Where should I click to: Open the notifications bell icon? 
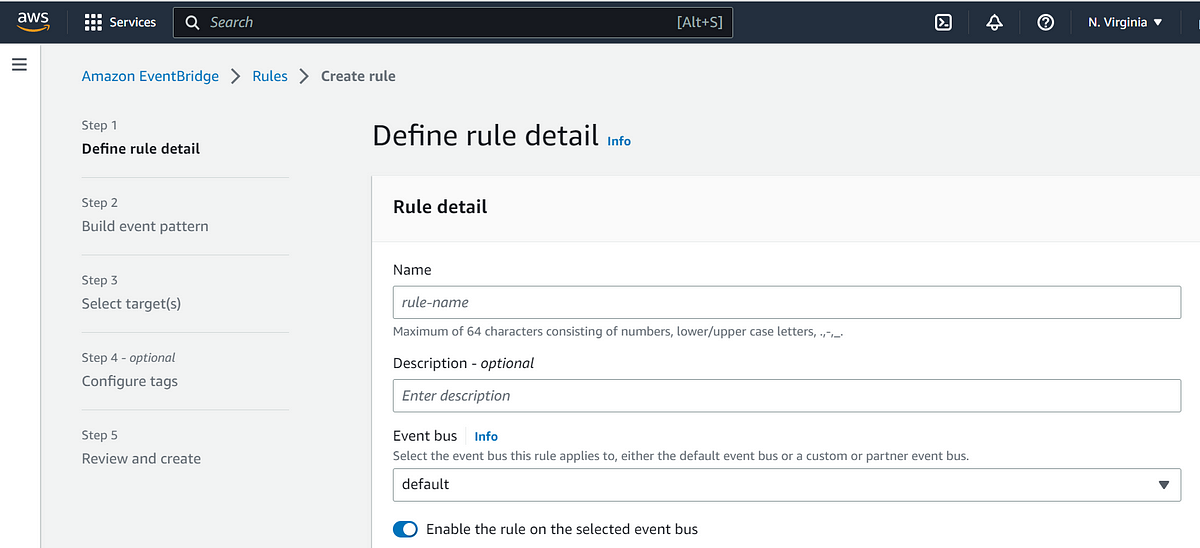click(x=994, y=22)
